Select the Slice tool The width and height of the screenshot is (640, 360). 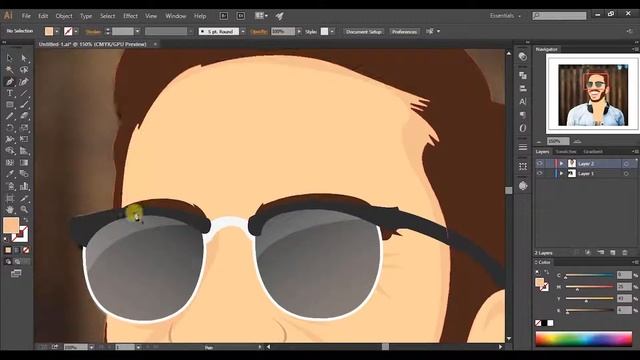point(24,199)
